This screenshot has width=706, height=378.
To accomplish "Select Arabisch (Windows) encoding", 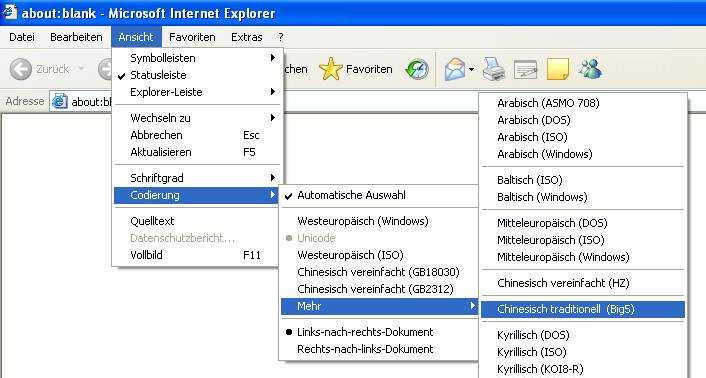I will pyautogui.click(x=583, y=154).
